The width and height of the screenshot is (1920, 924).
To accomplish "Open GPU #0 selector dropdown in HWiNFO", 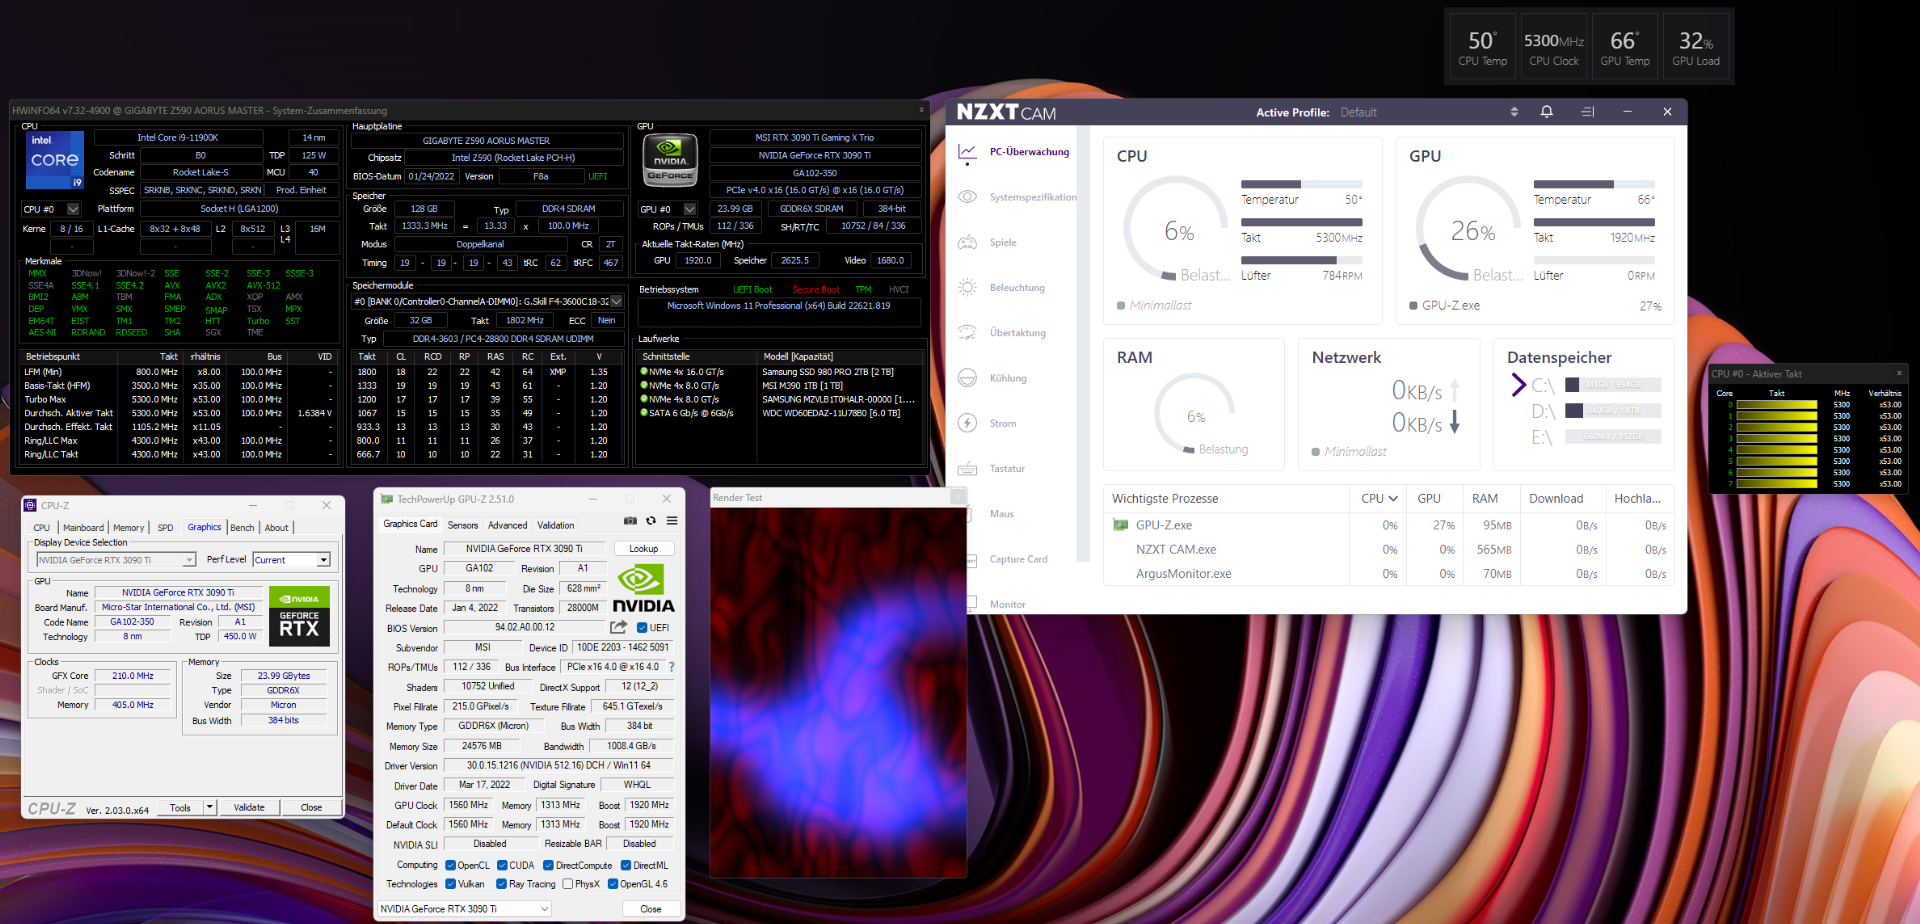I will point(690,209).
